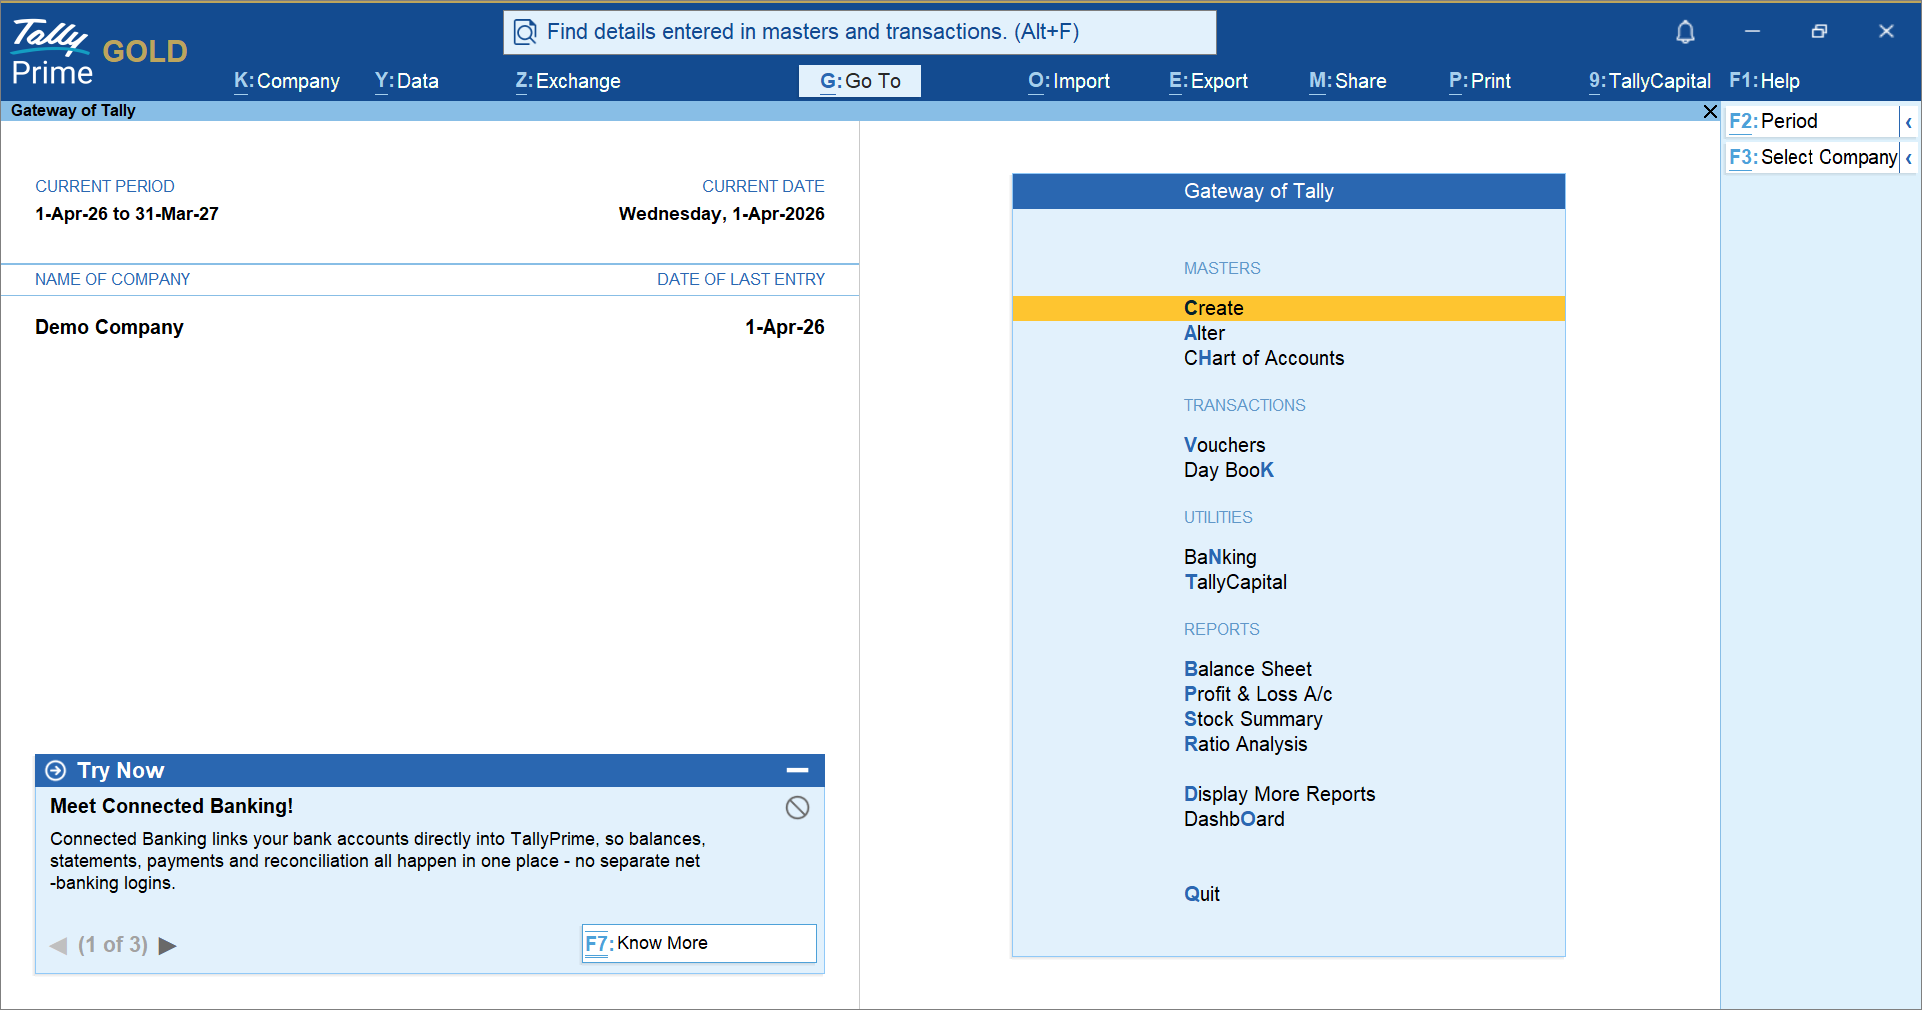The width and height of the screenshot is (1922, 1010).
Task: Open Stock Summary report
Action: pos(1253,719)
